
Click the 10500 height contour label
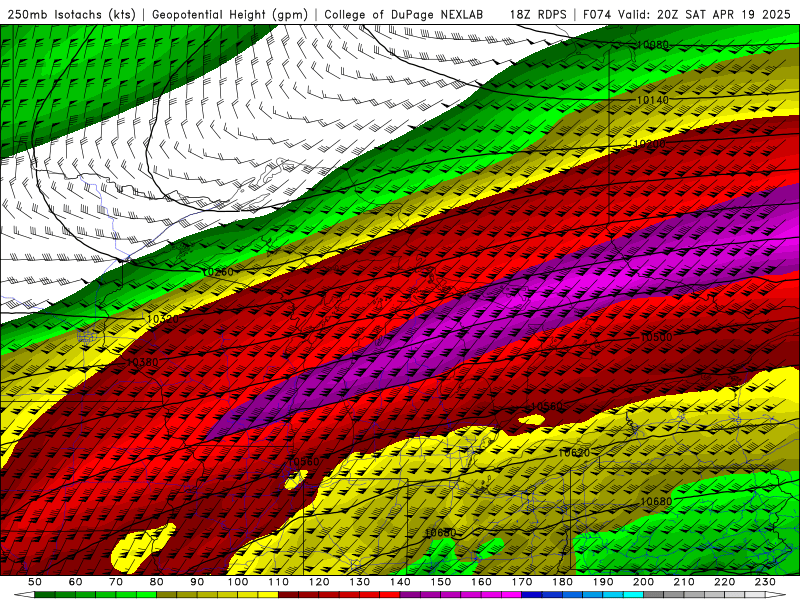point(656,337)
